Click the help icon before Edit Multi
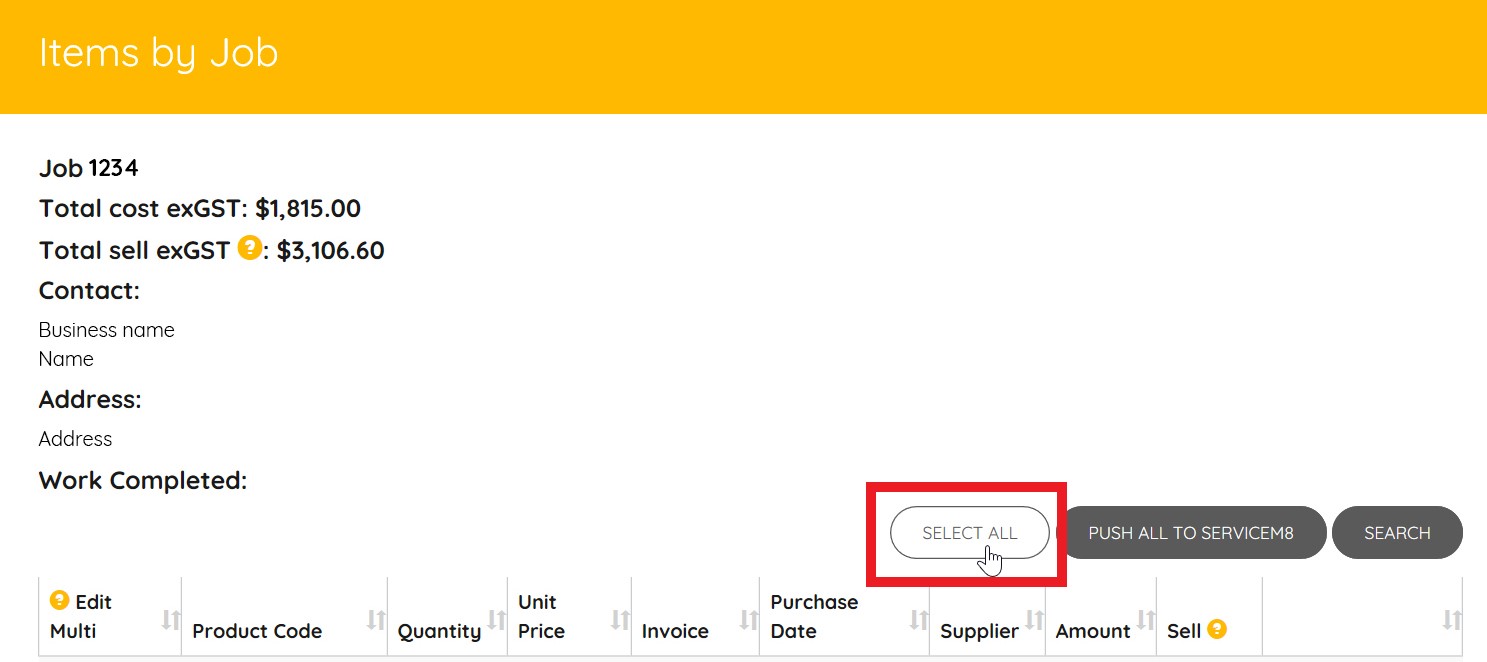Viewport: 1487px width, 662px height. click(x=60, y=601)
